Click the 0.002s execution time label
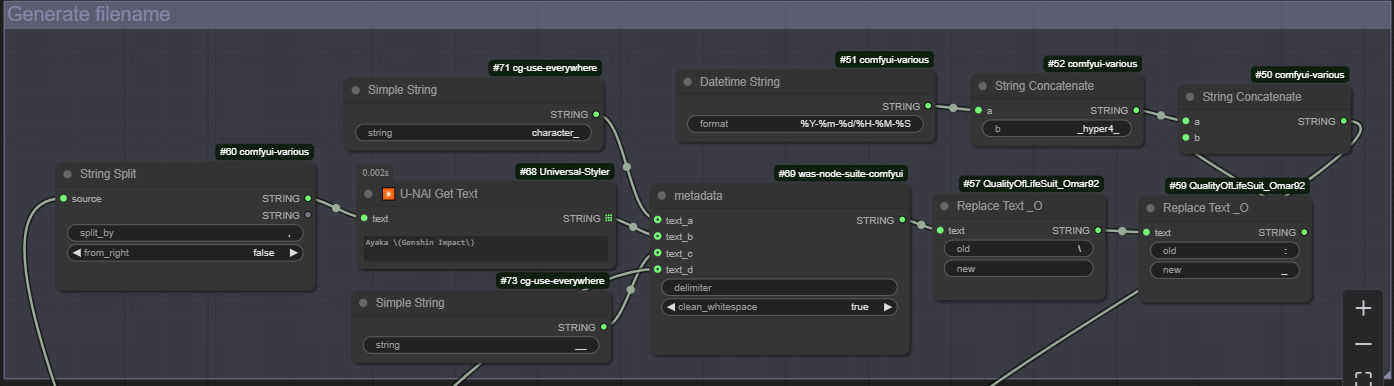 coord(376,172)
